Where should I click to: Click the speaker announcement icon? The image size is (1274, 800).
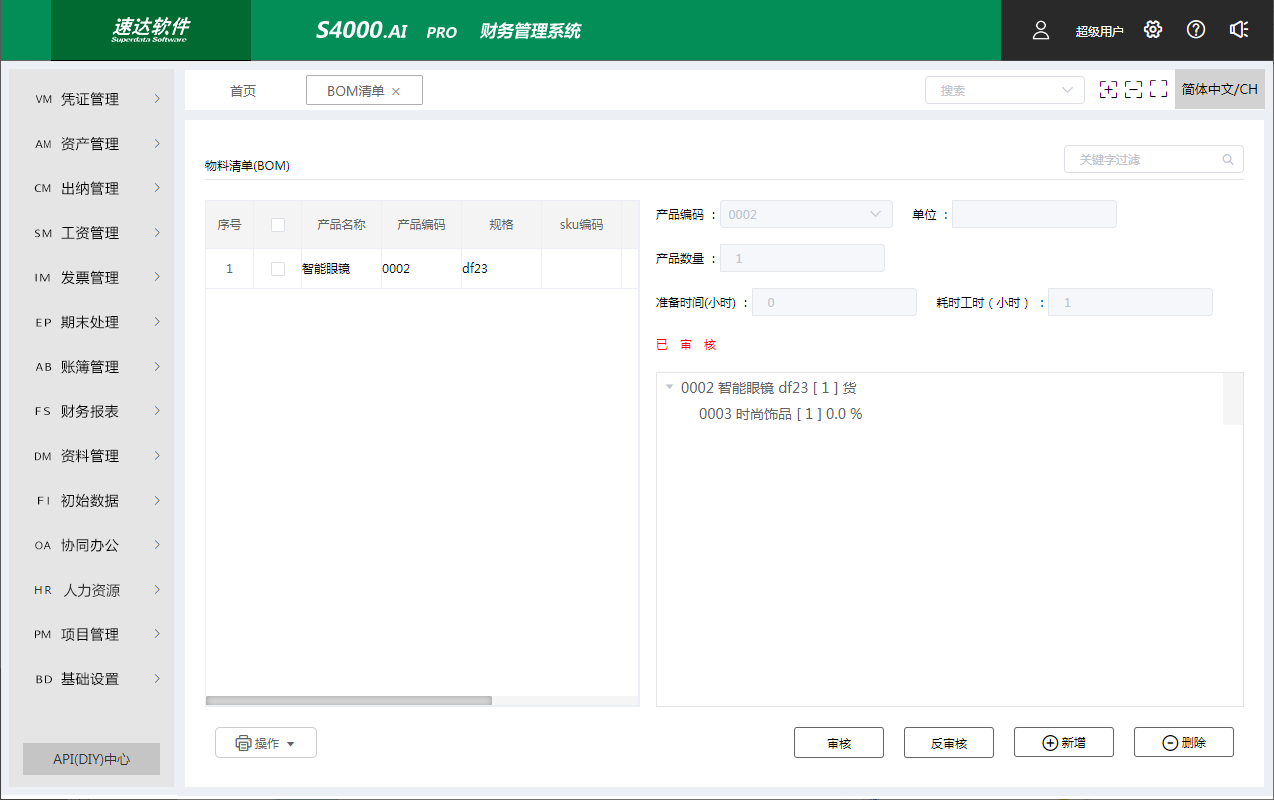tap(1239, 30)
